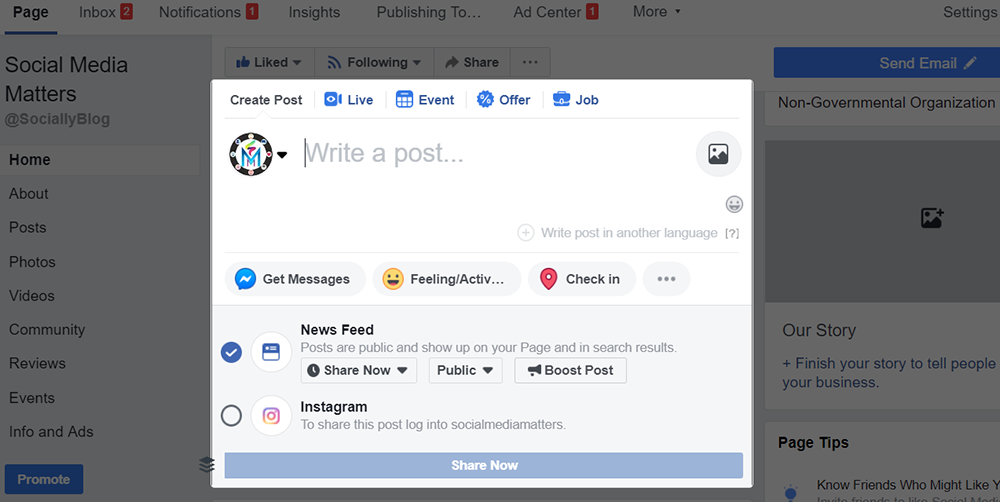Open Community in the left sidebar
This screenshot has width=1000, height=502.
47,330
